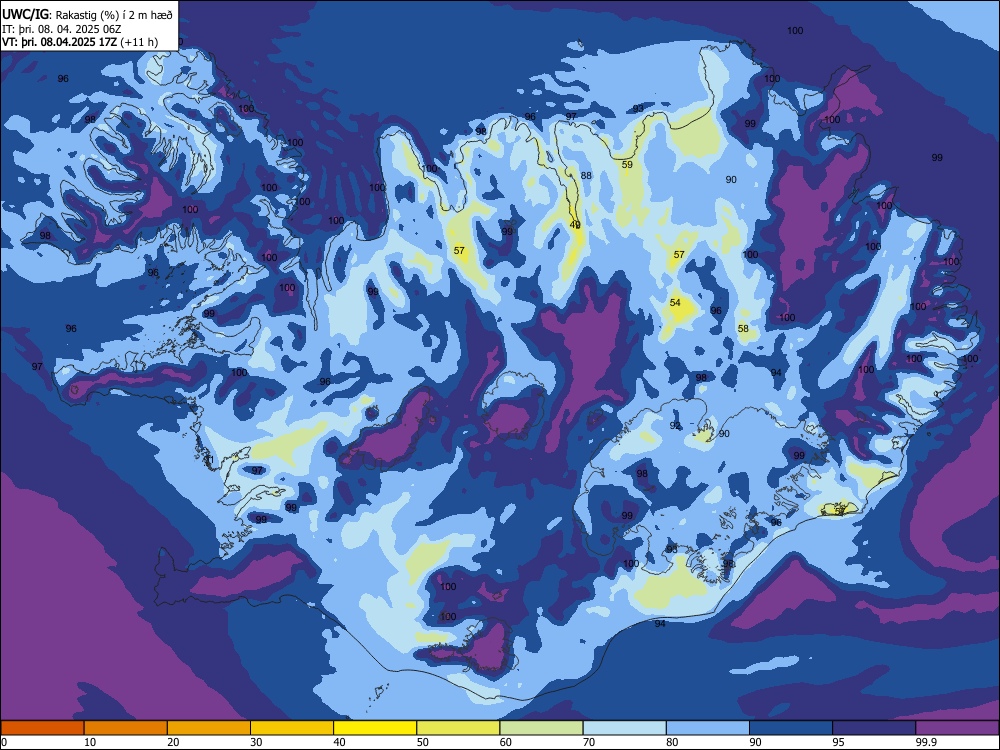The width and height of the screenshot is (1000, 750).
Task: Click the legend tick label '70'
Action: click(x=589, y=742)
